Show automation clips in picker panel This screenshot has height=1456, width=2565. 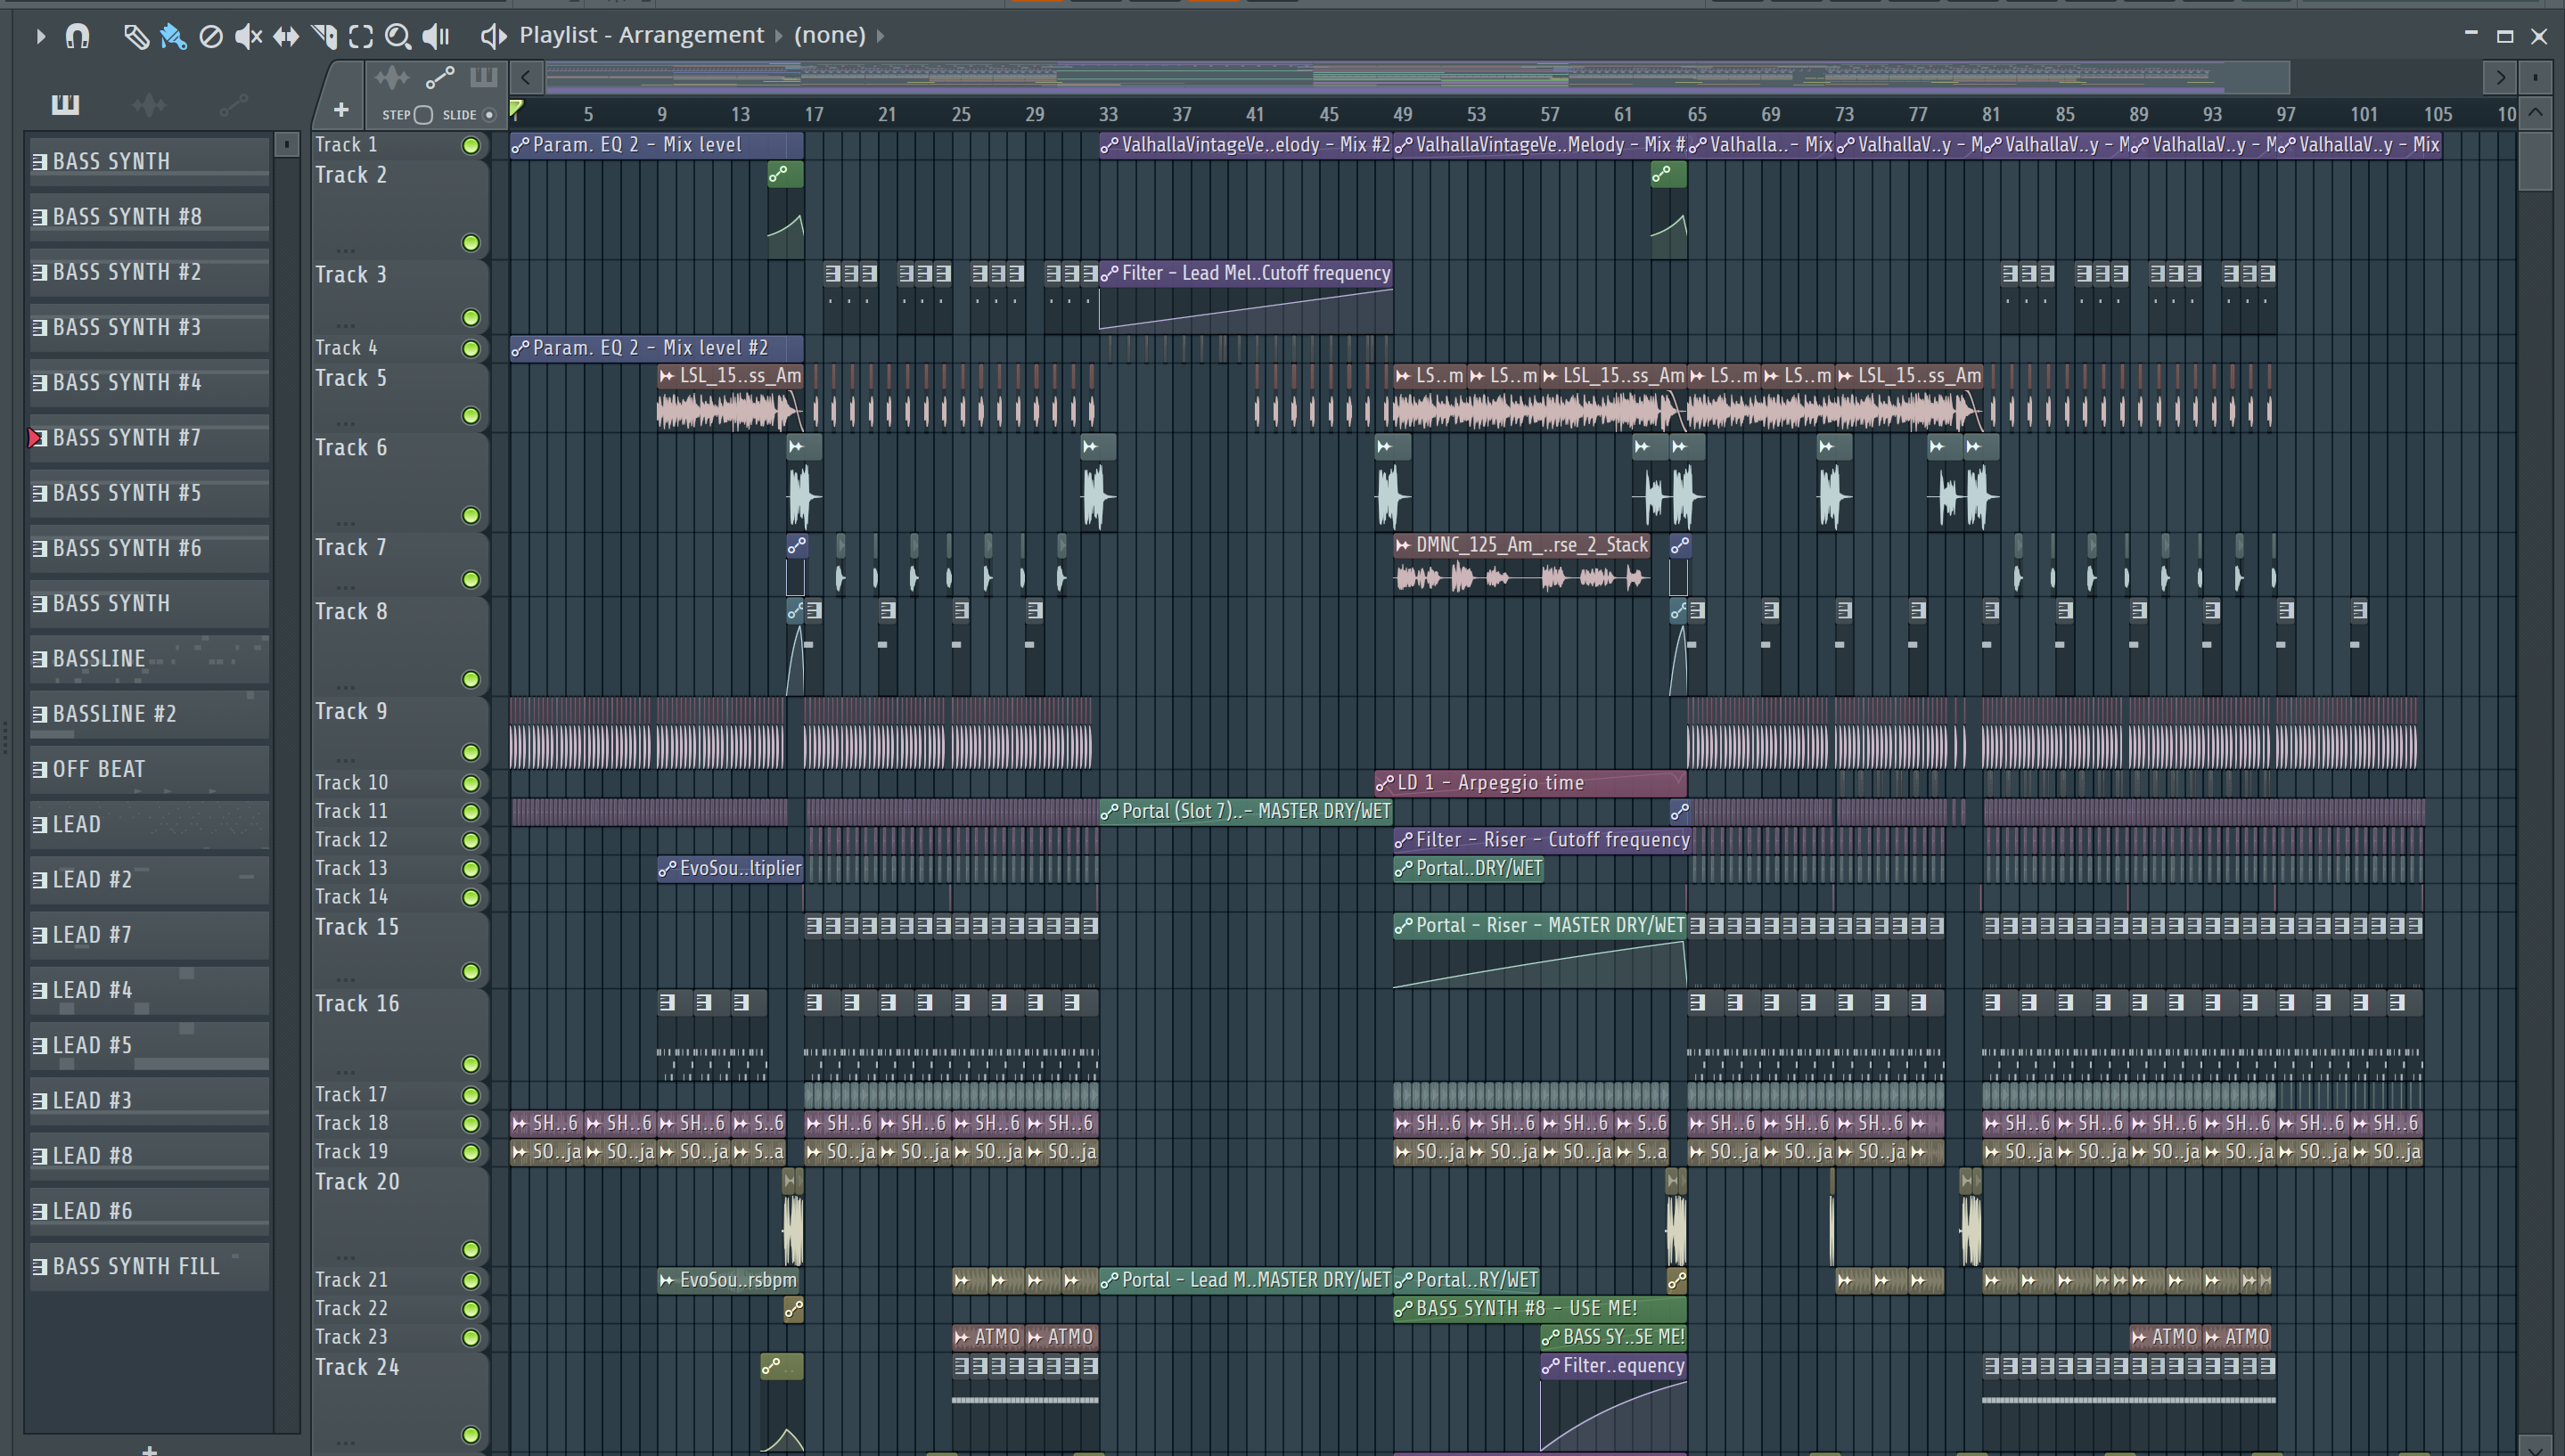click(233, 104)
